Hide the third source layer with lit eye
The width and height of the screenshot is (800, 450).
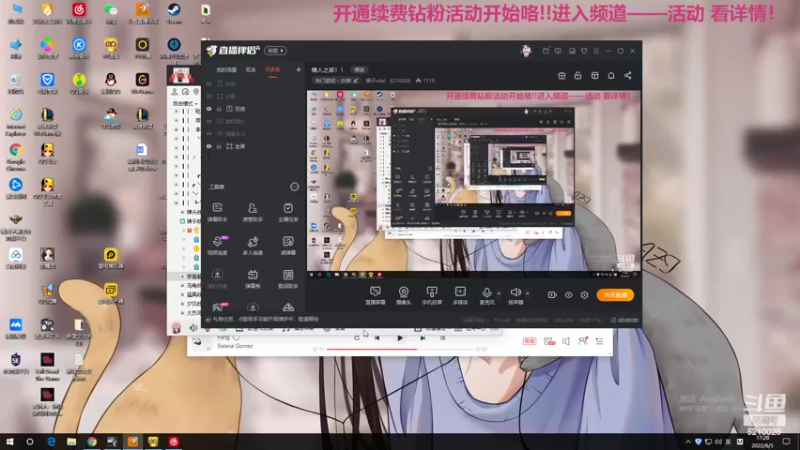click(209, 109)
